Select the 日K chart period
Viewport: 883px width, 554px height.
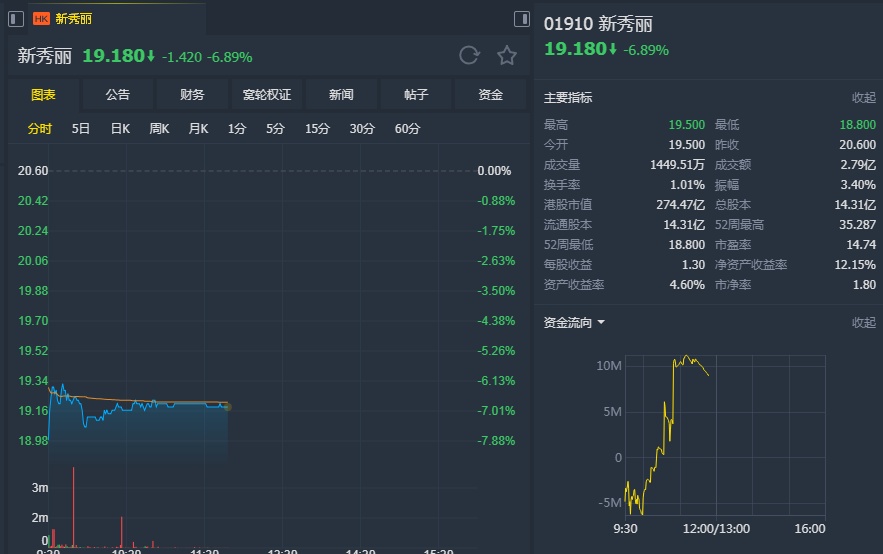(120, 129)
